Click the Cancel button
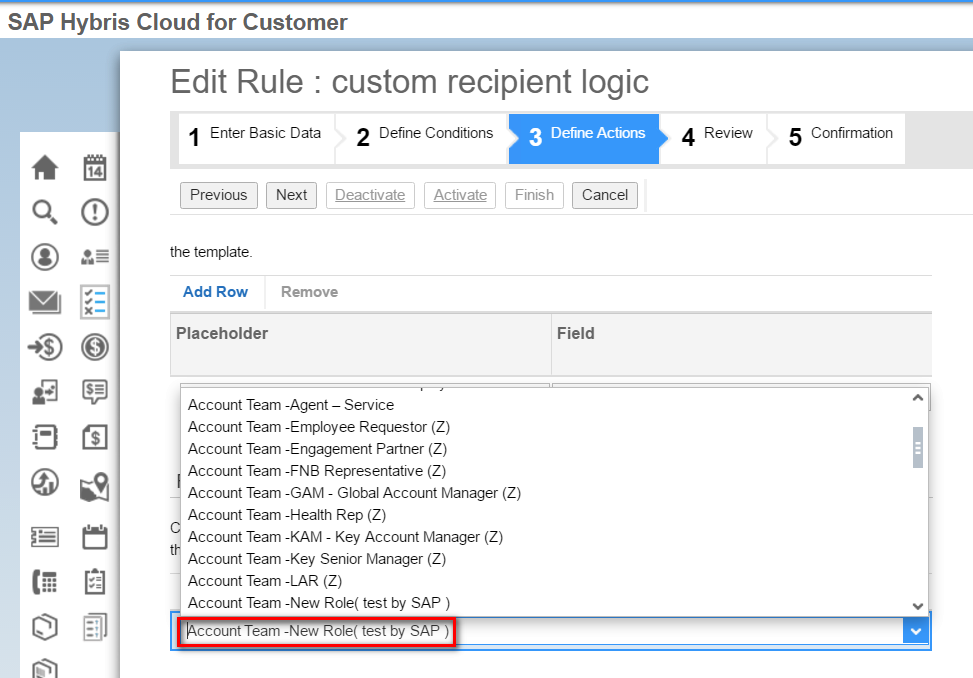The width and height of the screenshot is (973, 678). pos(605,195)
